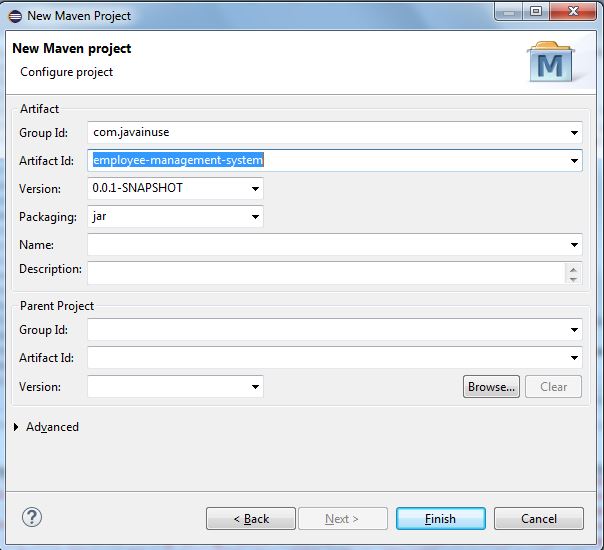Open the Artifact Group Id dropdown arrow
The width and height of the screenshot is (604, 550).
tap(574, 132)
